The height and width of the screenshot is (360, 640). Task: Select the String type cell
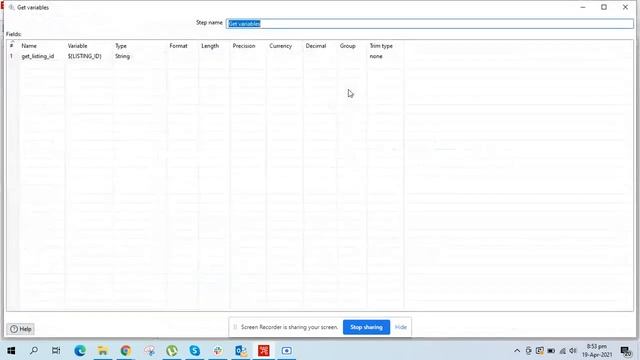click(122, 56)
